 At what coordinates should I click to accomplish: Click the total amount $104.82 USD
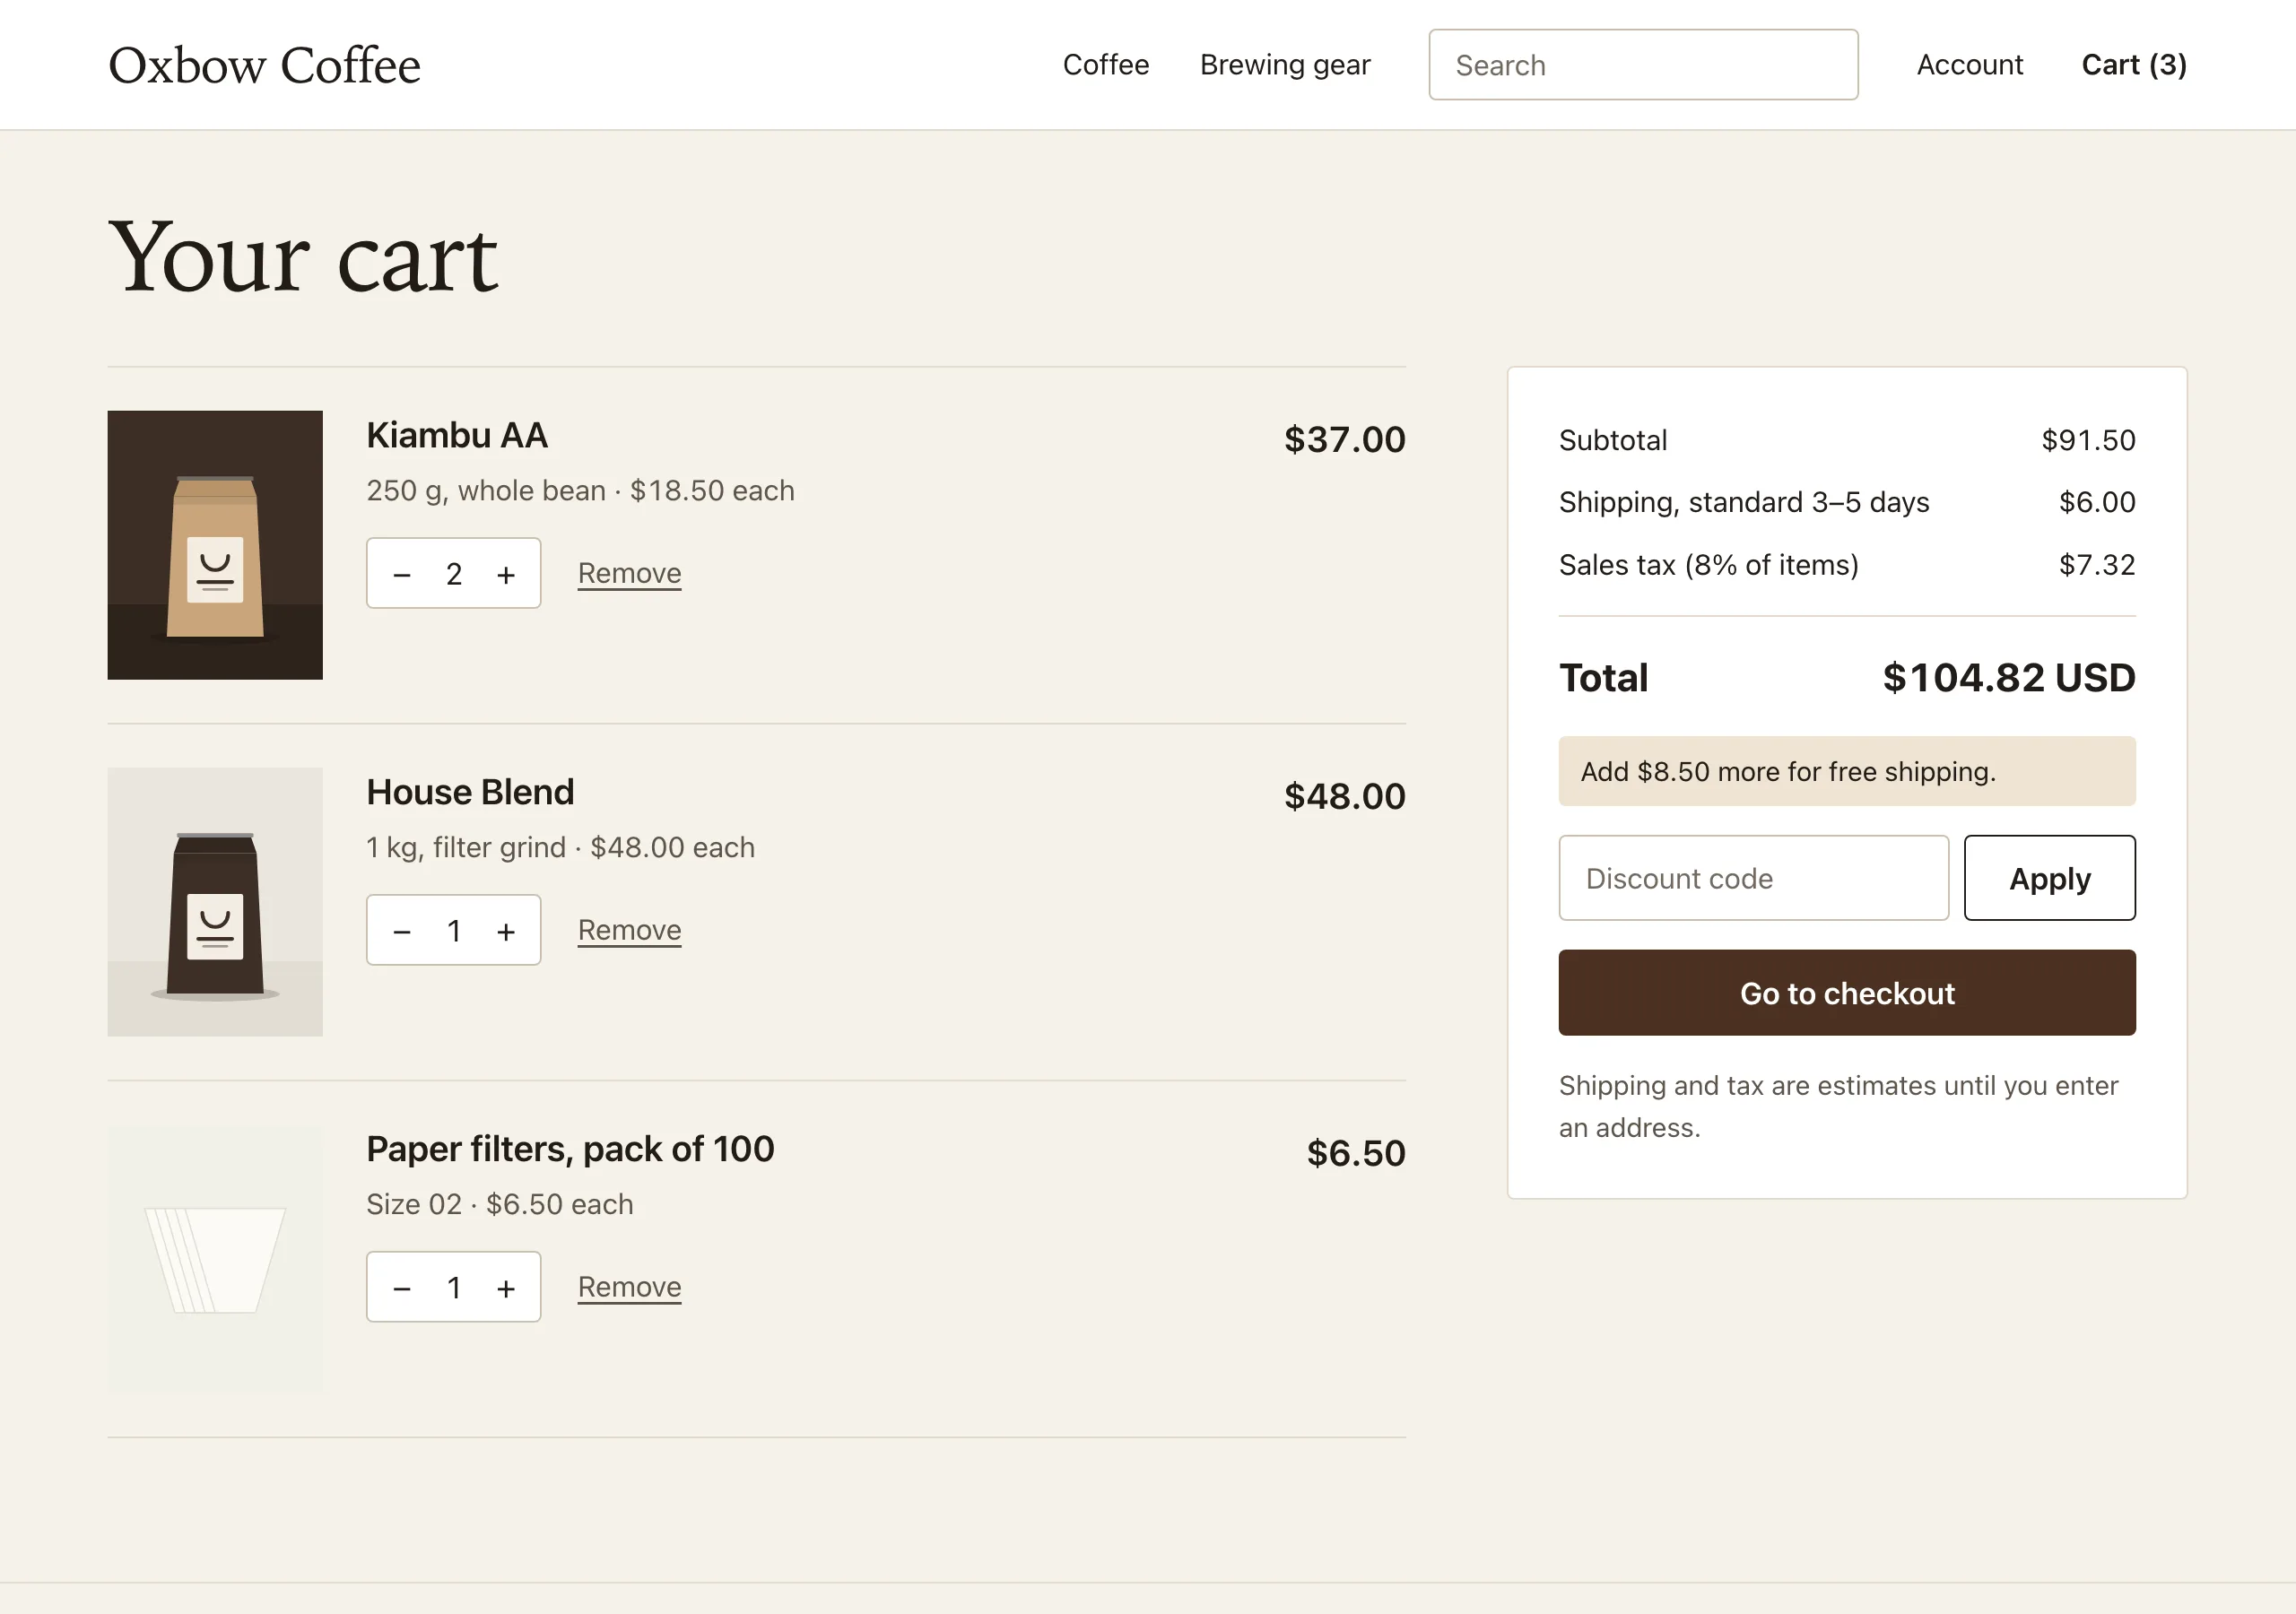tap(2009, 678)
